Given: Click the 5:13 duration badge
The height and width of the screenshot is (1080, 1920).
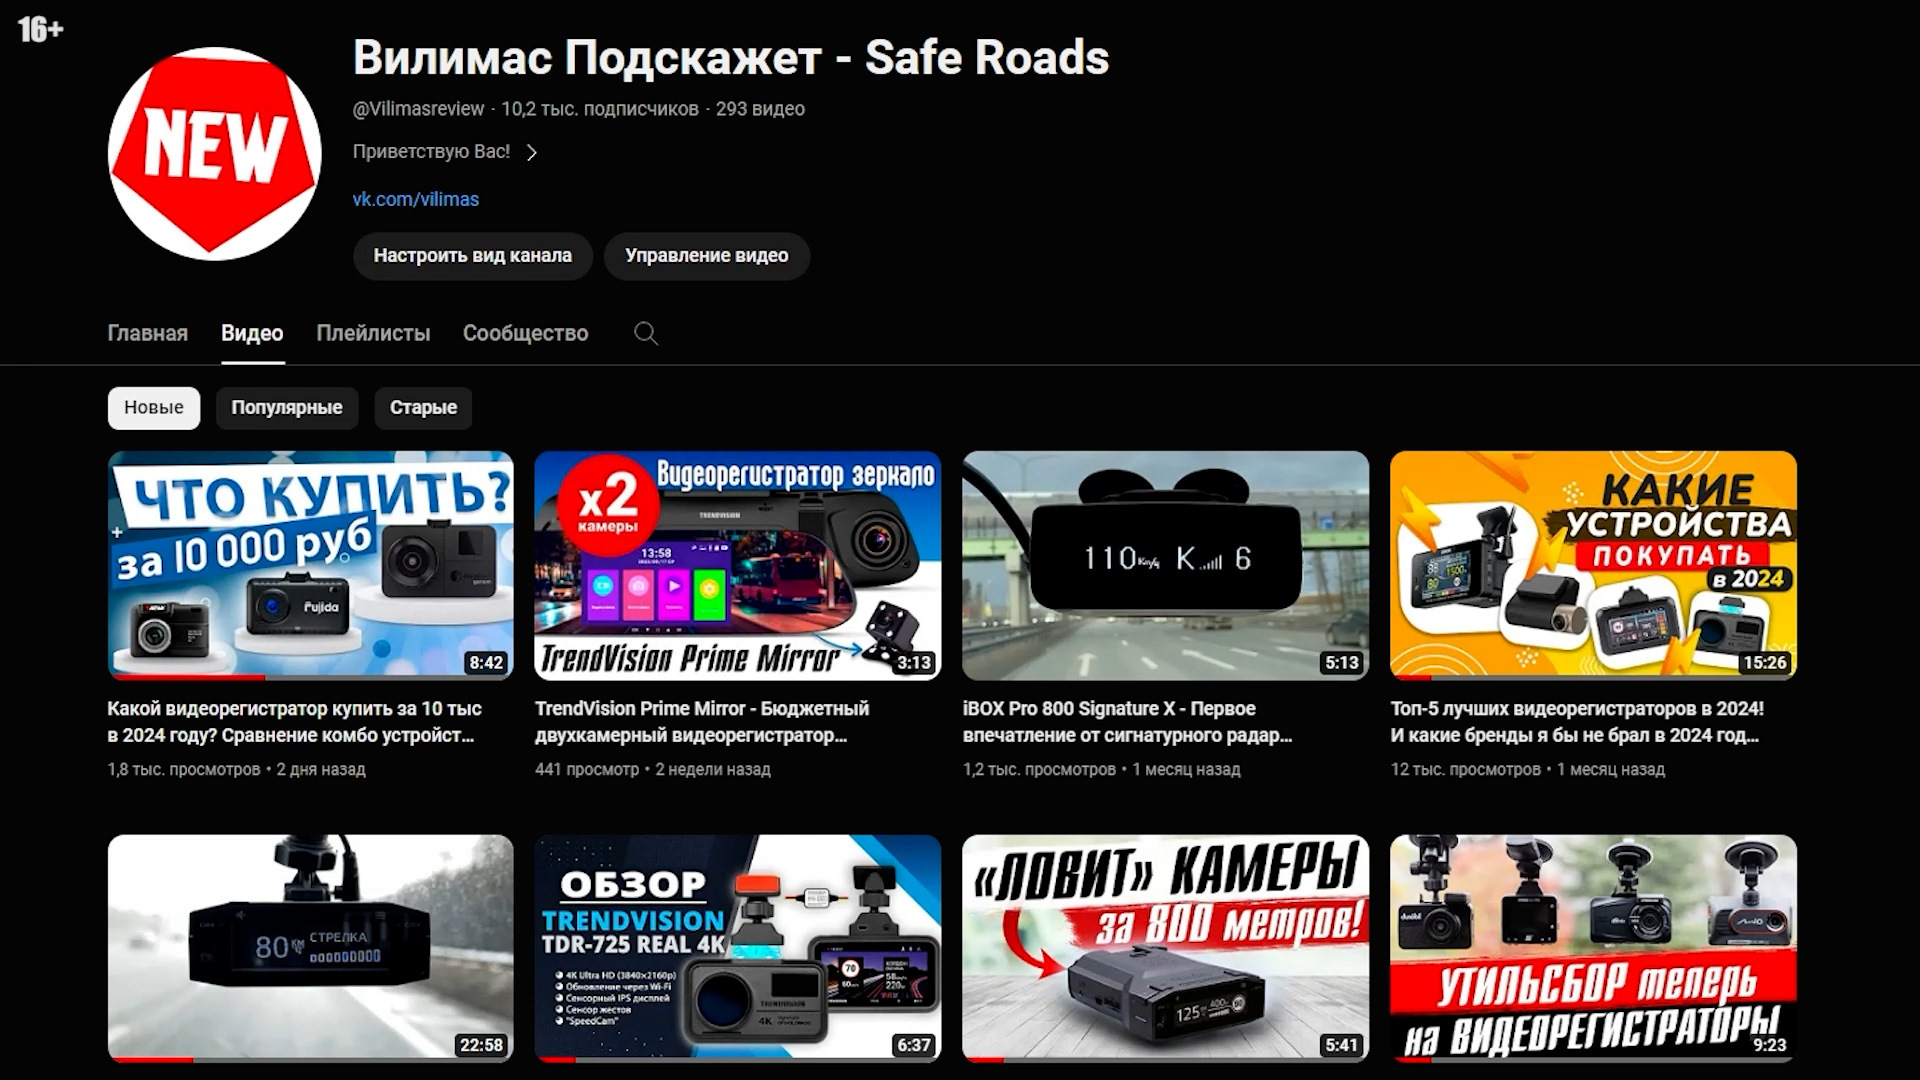Looking at the screenshot, I should pos(1342,662).
